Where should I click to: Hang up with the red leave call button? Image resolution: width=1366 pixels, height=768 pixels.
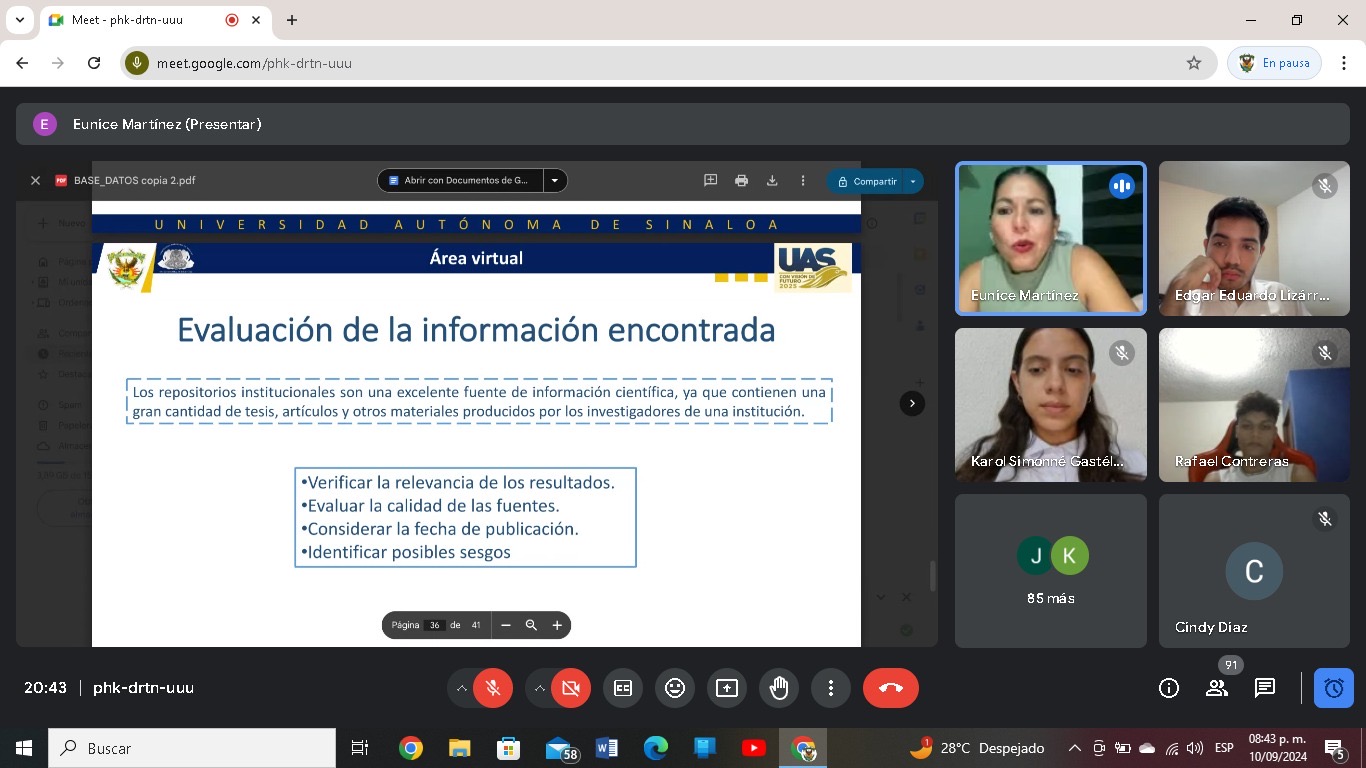(x=890, y=688)
